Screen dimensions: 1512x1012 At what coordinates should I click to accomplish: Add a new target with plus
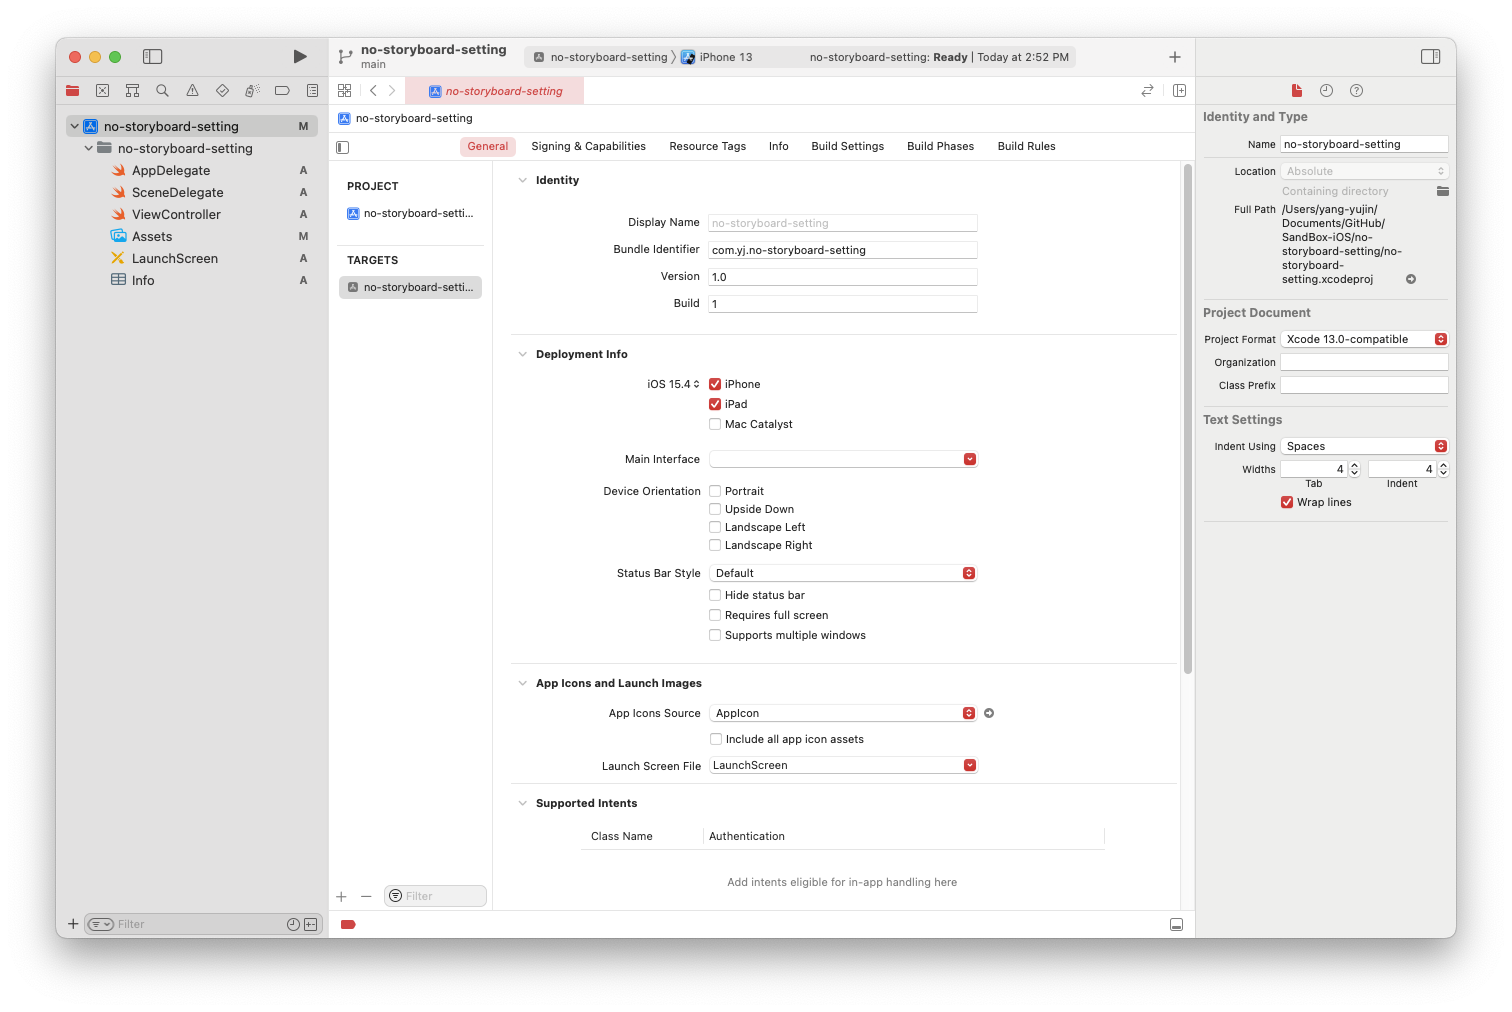point(341,897)
